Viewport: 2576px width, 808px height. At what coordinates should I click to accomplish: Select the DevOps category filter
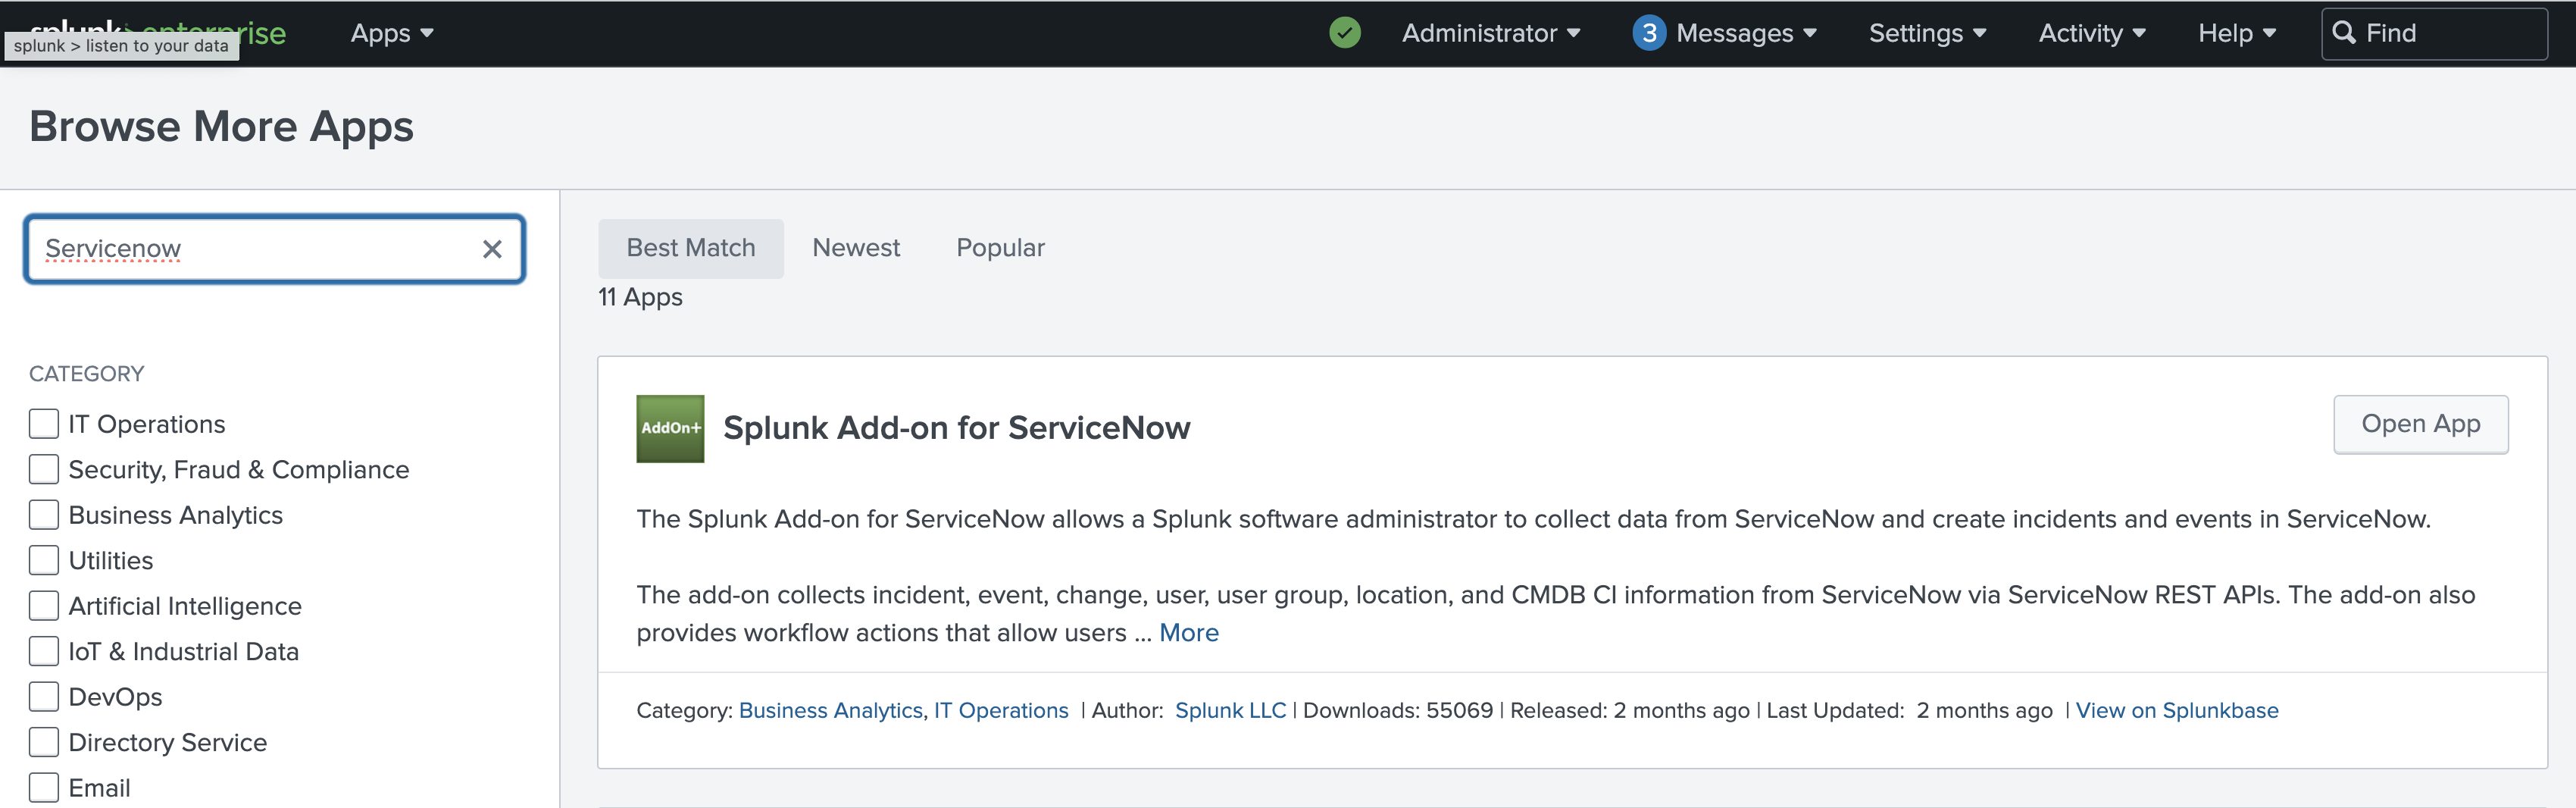[x=43, y=696]
